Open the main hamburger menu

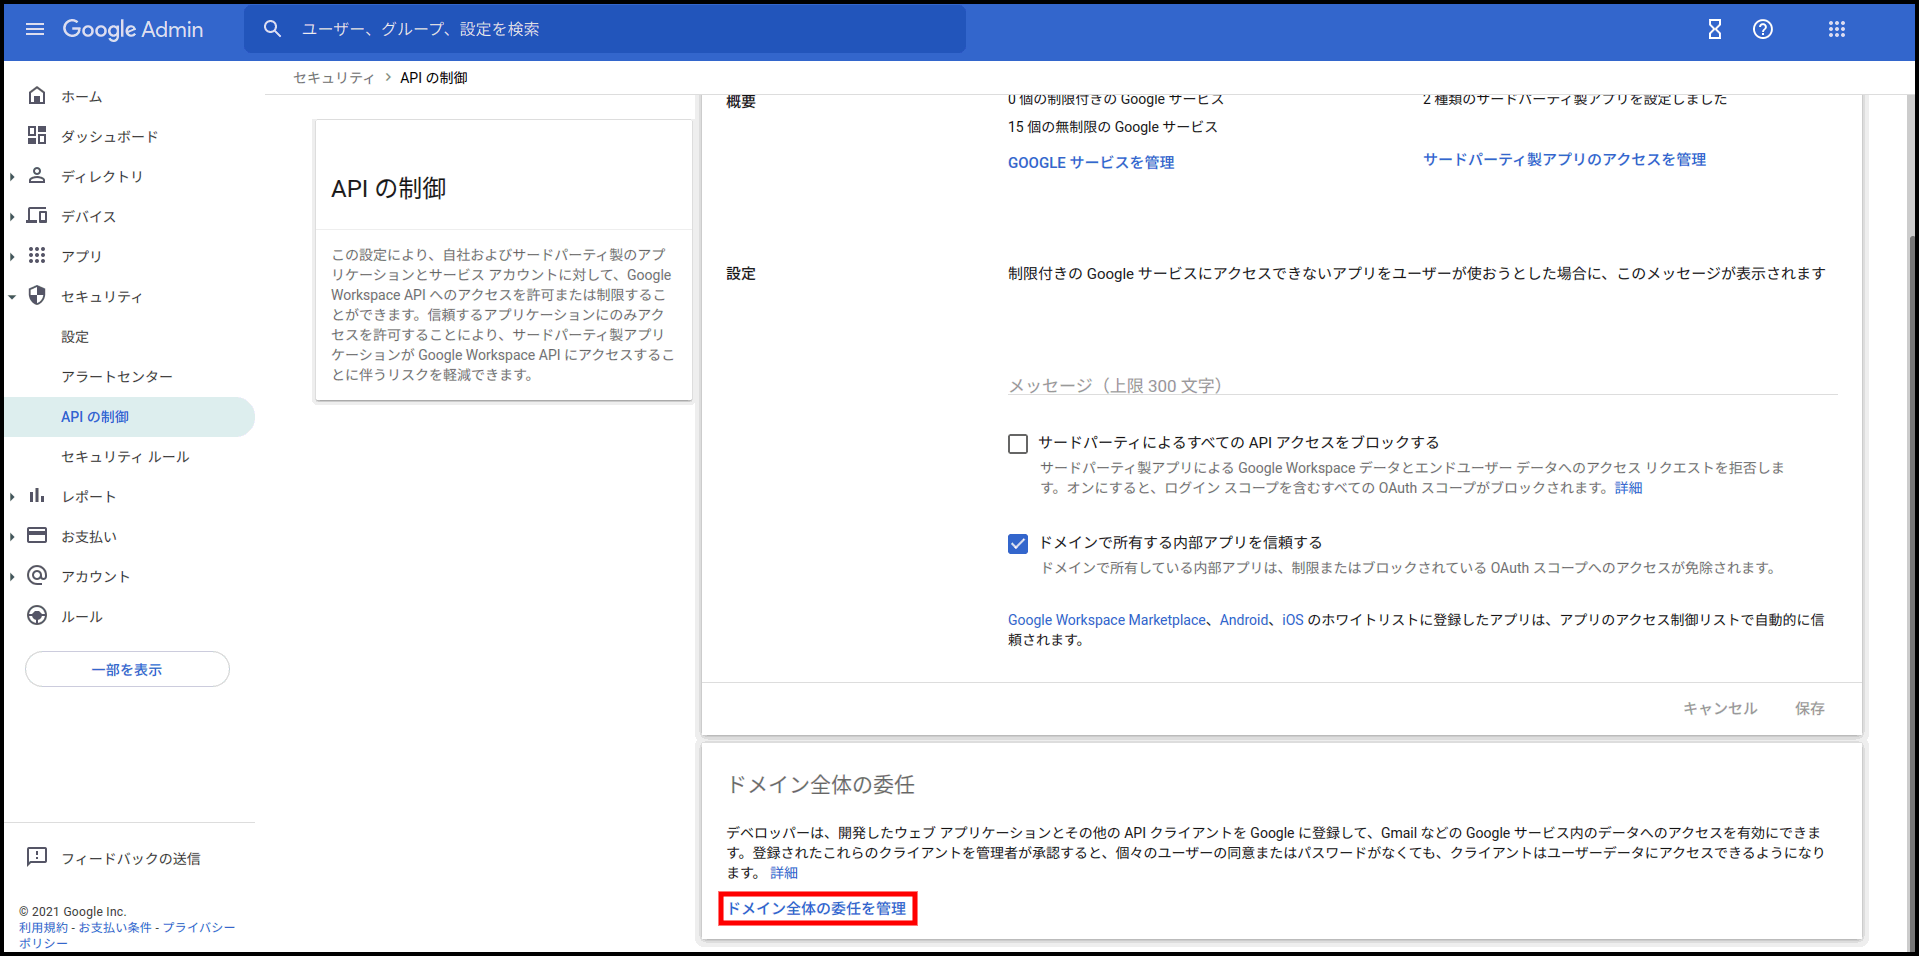point(35,29)
